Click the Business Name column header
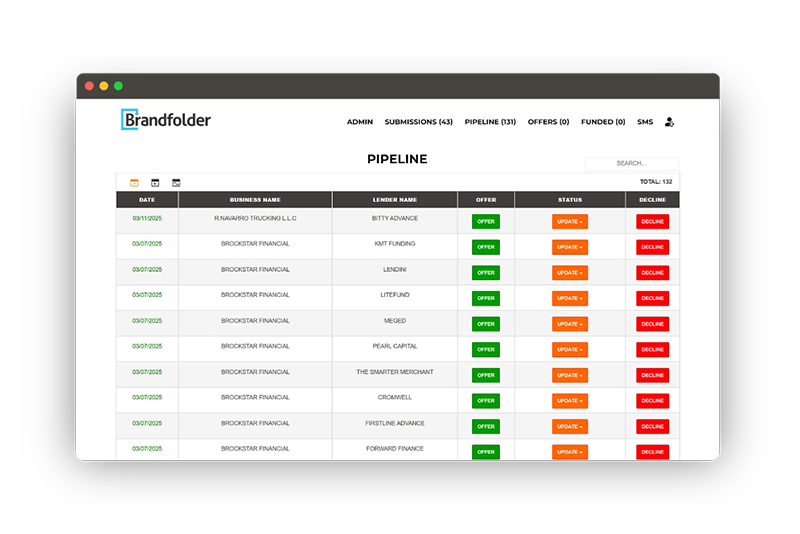 [255, 200]
